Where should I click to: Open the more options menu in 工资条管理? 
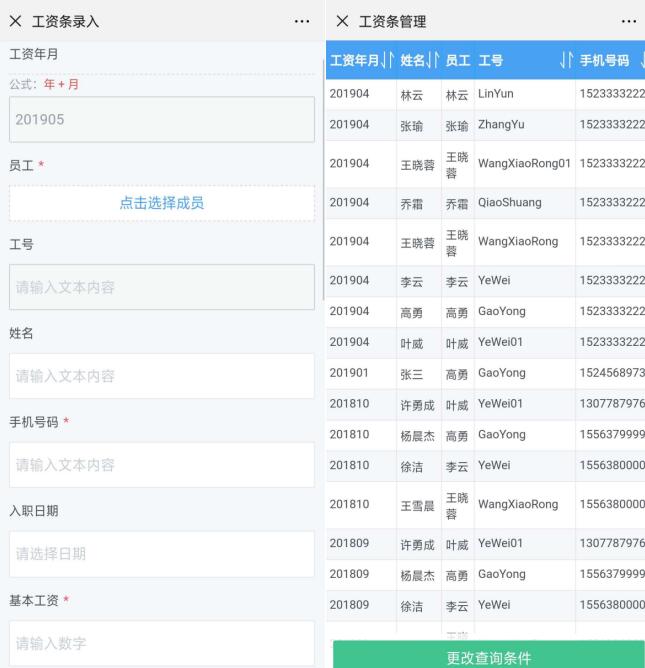pyautogui.click(x=629, y=21)
